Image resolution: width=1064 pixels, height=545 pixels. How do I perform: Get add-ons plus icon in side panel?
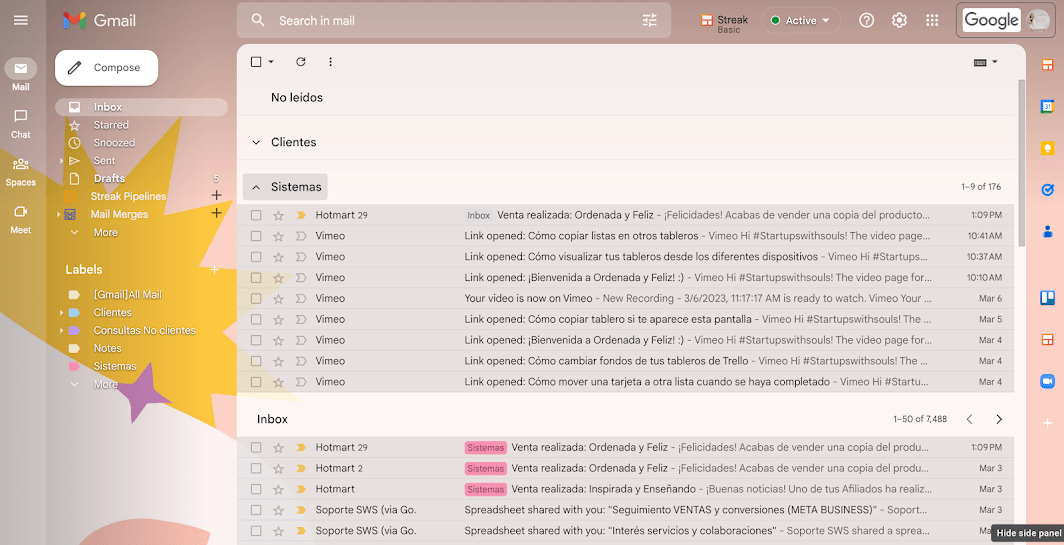click(1047, 423)
